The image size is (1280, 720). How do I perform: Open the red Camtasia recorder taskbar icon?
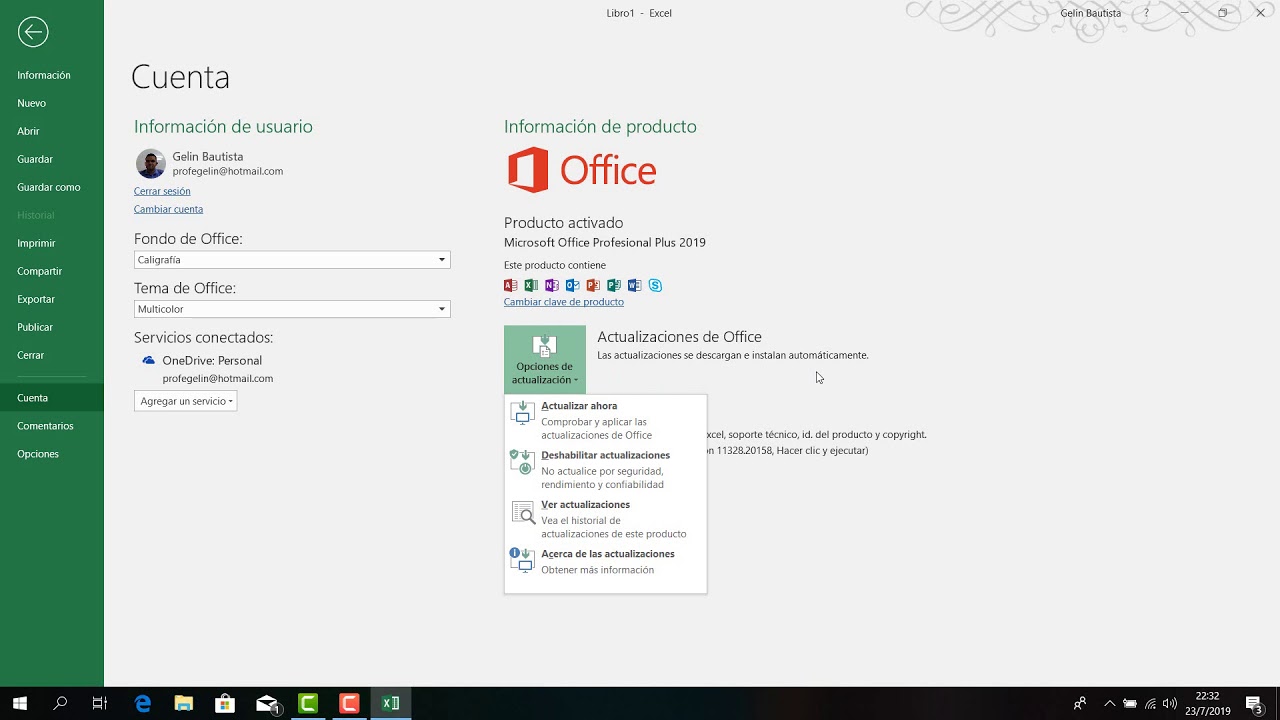coord(349,703)
